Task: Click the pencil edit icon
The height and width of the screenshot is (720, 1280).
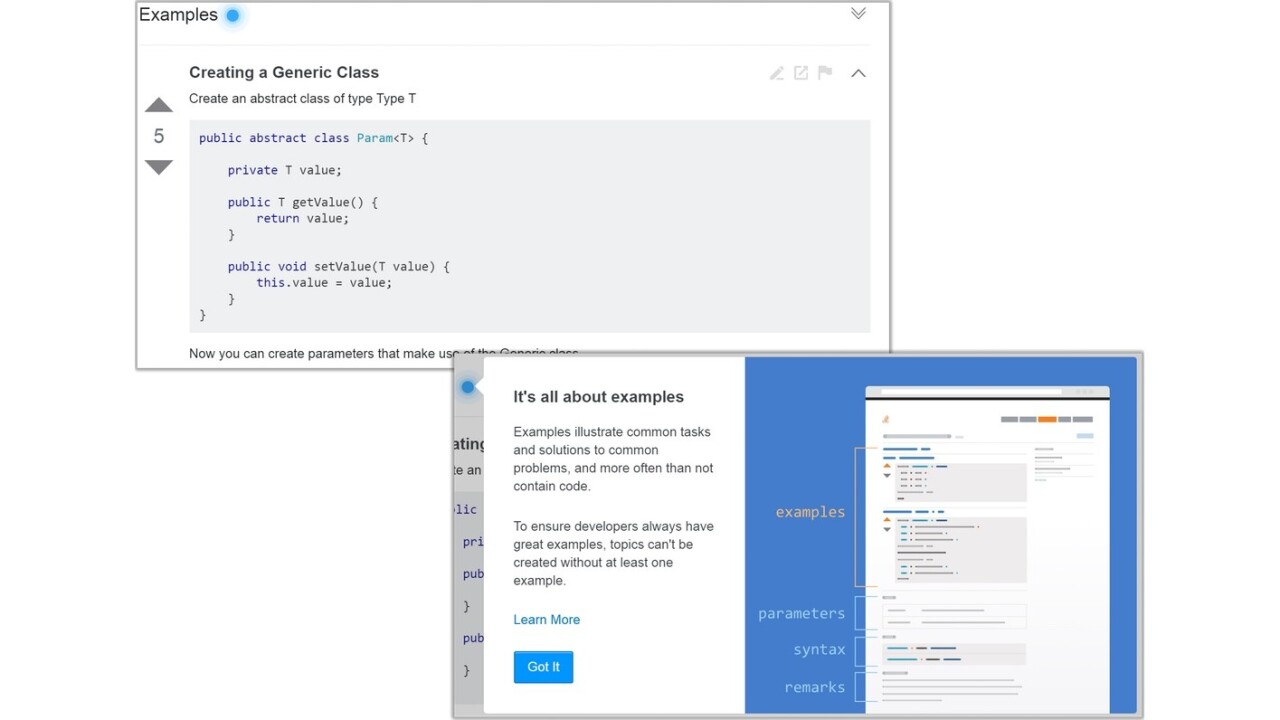Action: pos(776,73)
